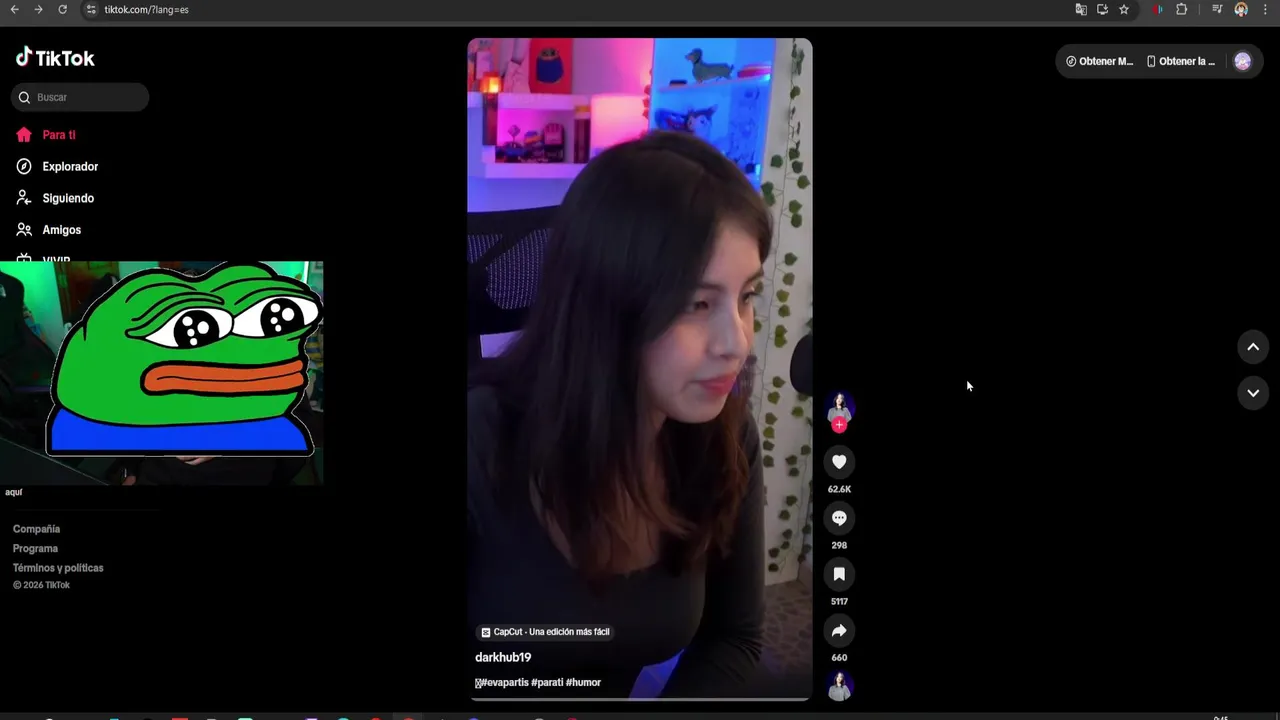
Task: Go to next video with down chevron
Action: click(x=1253, y=393)
